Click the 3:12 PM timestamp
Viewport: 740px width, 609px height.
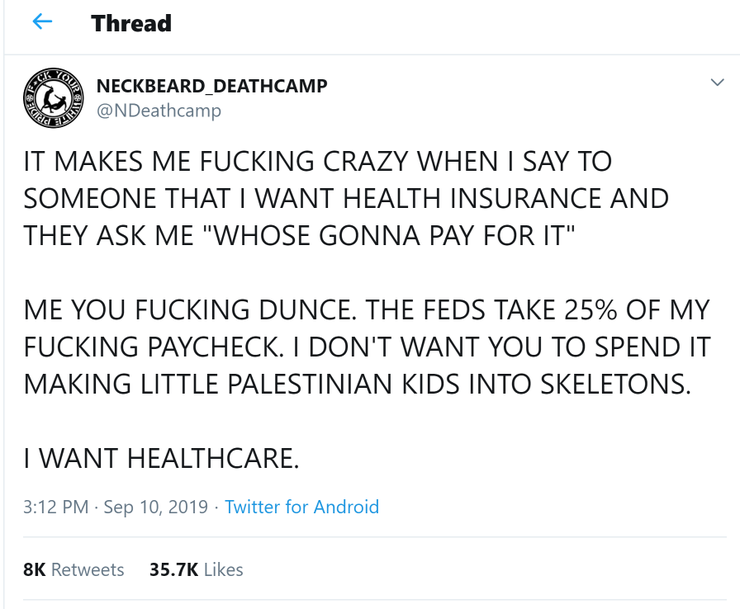point(56,507)
